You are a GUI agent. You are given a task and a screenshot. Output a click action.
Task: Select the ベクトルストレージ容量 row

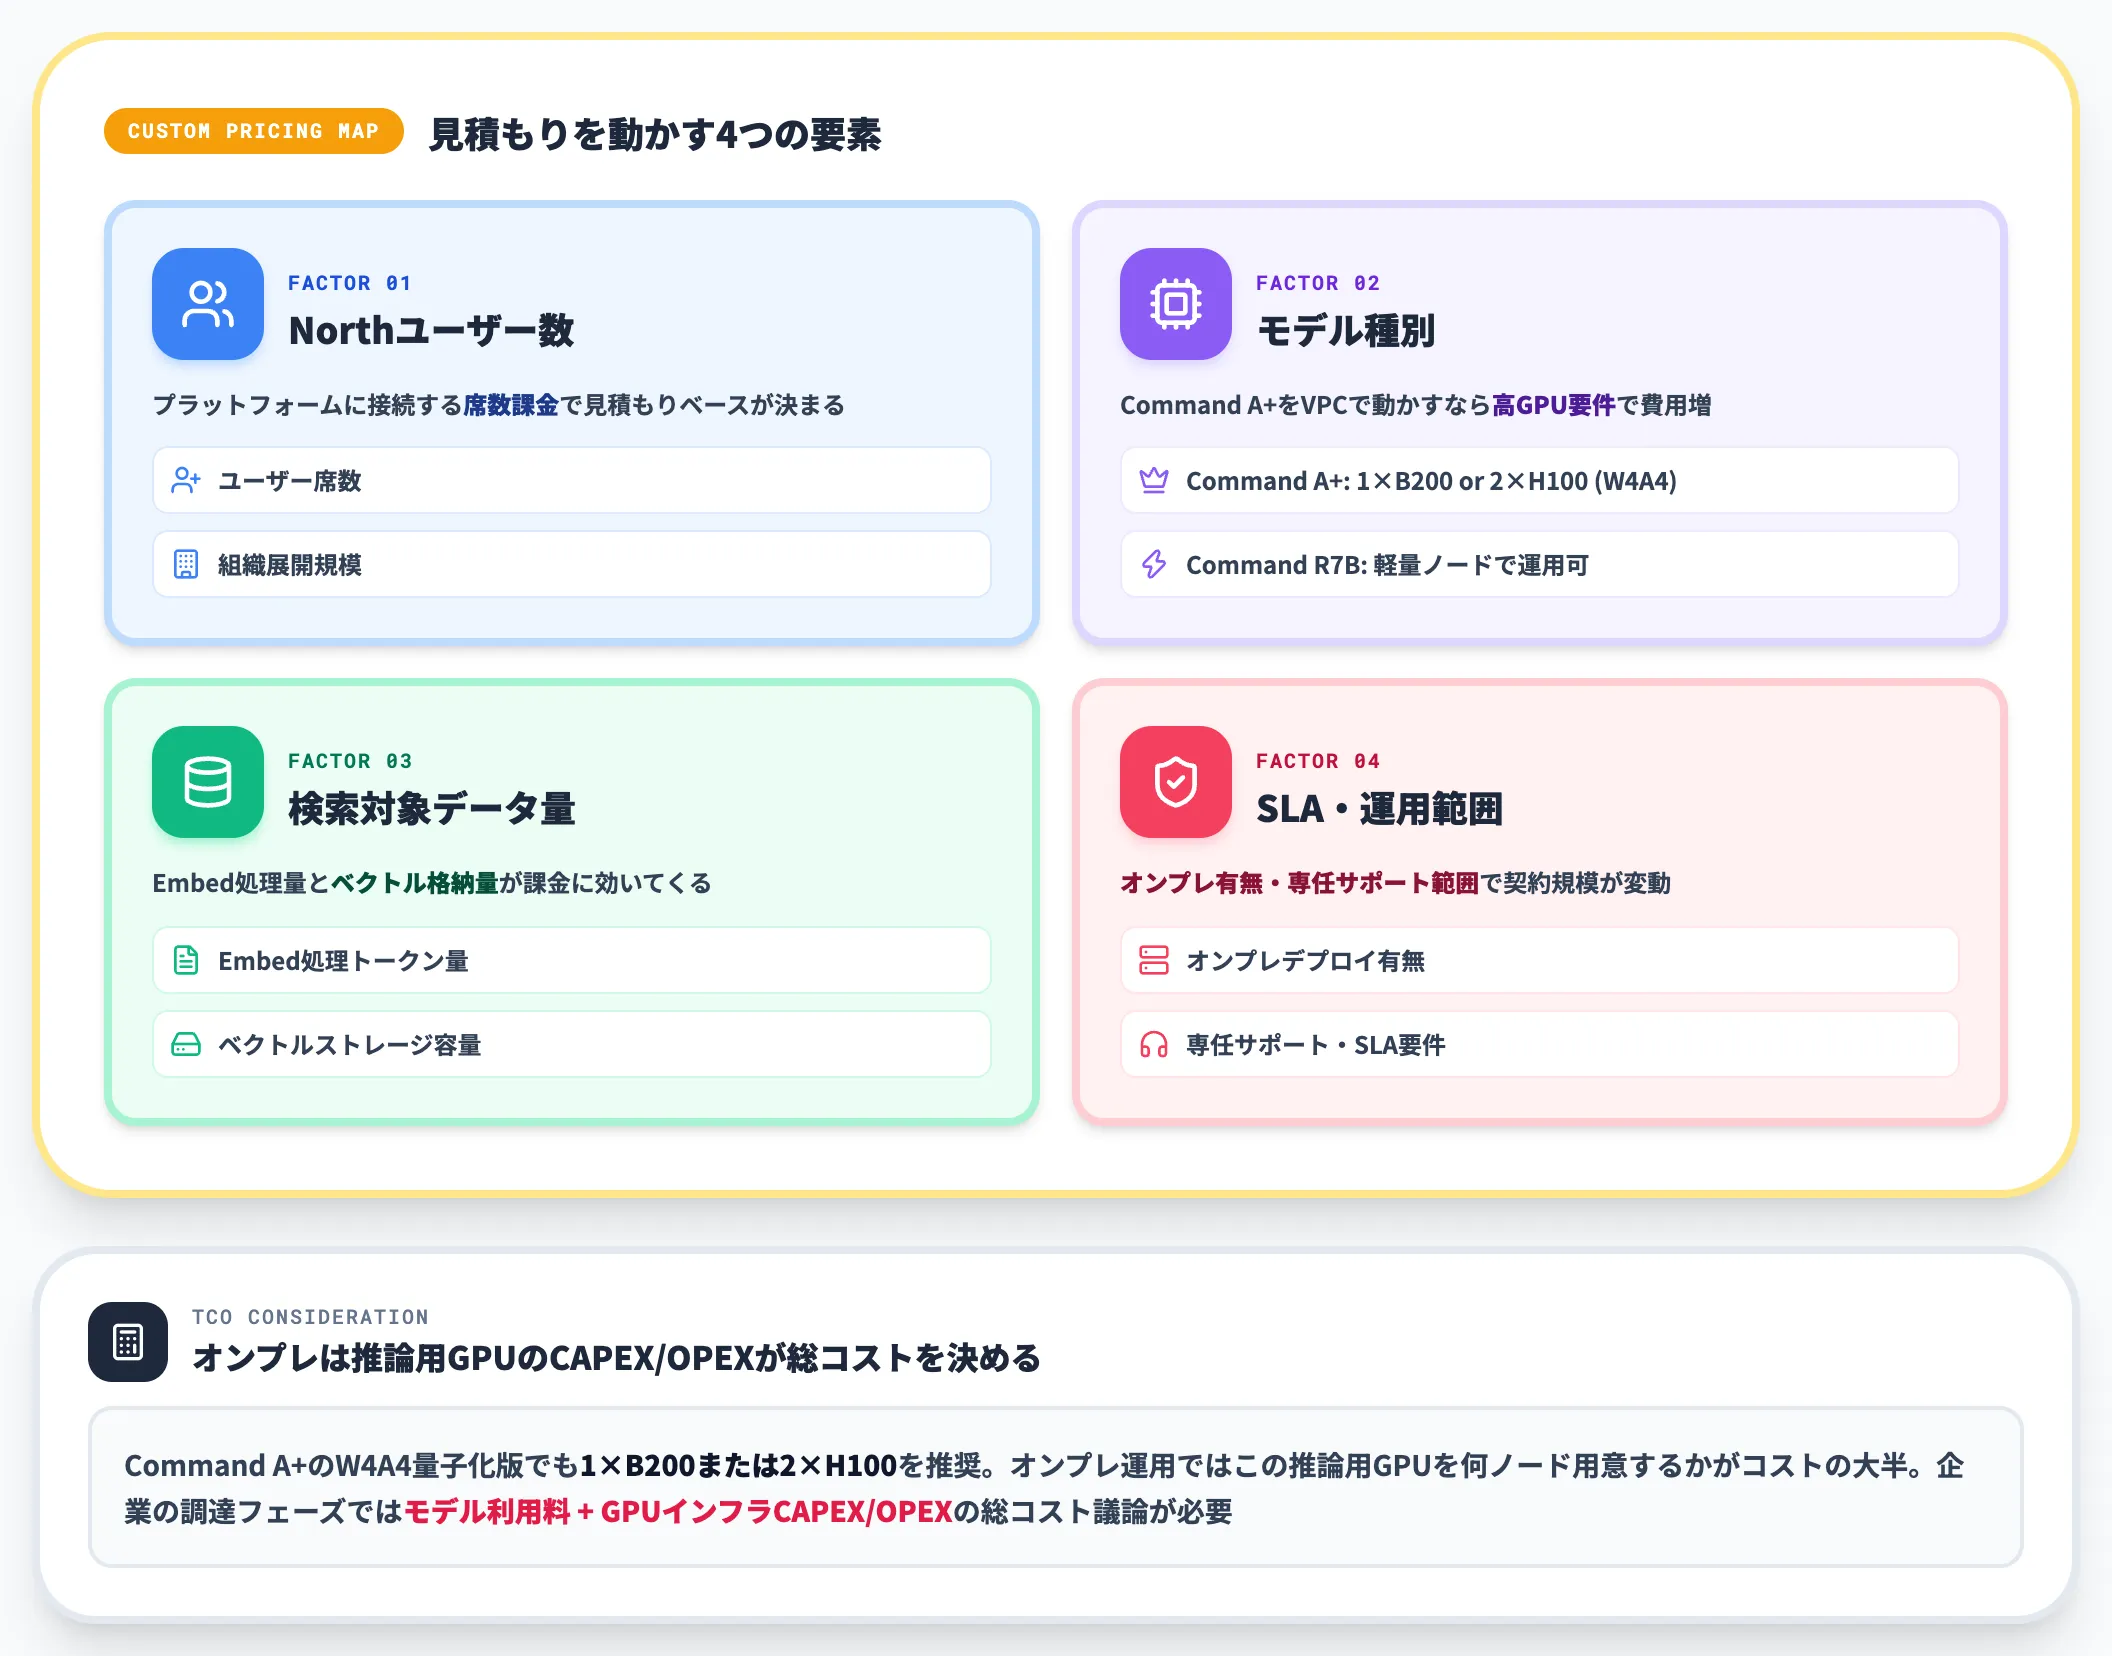pos(572,1045)
